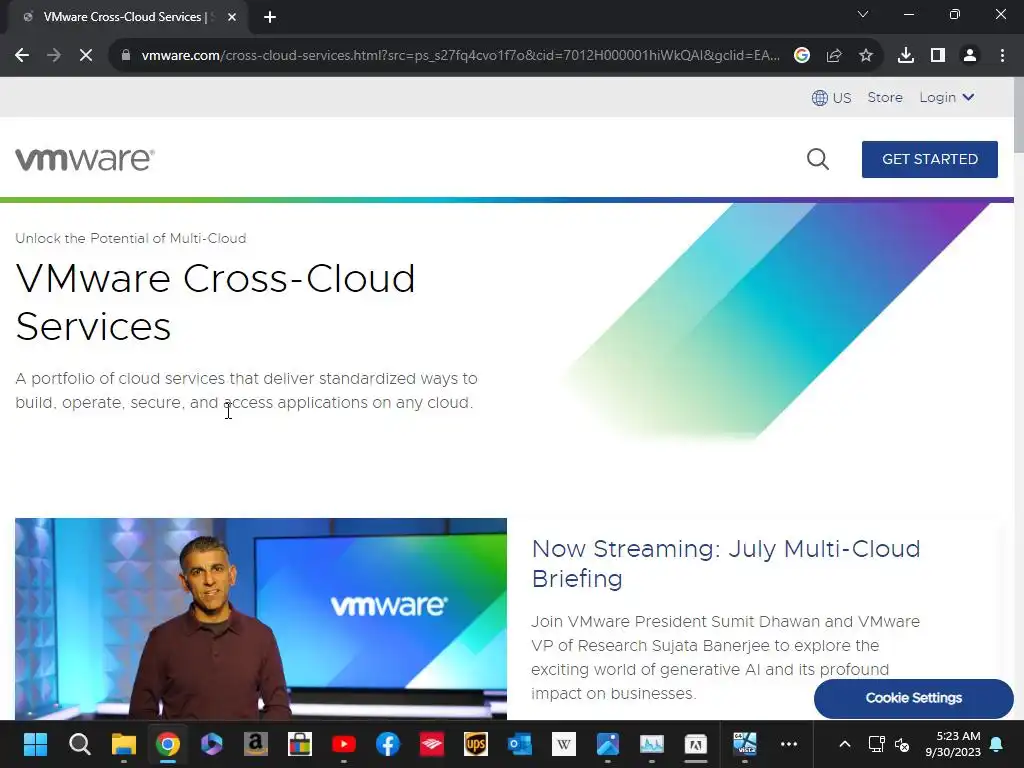The width and height of the screenshot is (1024, 768).
Task: Open the notification bell
Action: point(997,744)
